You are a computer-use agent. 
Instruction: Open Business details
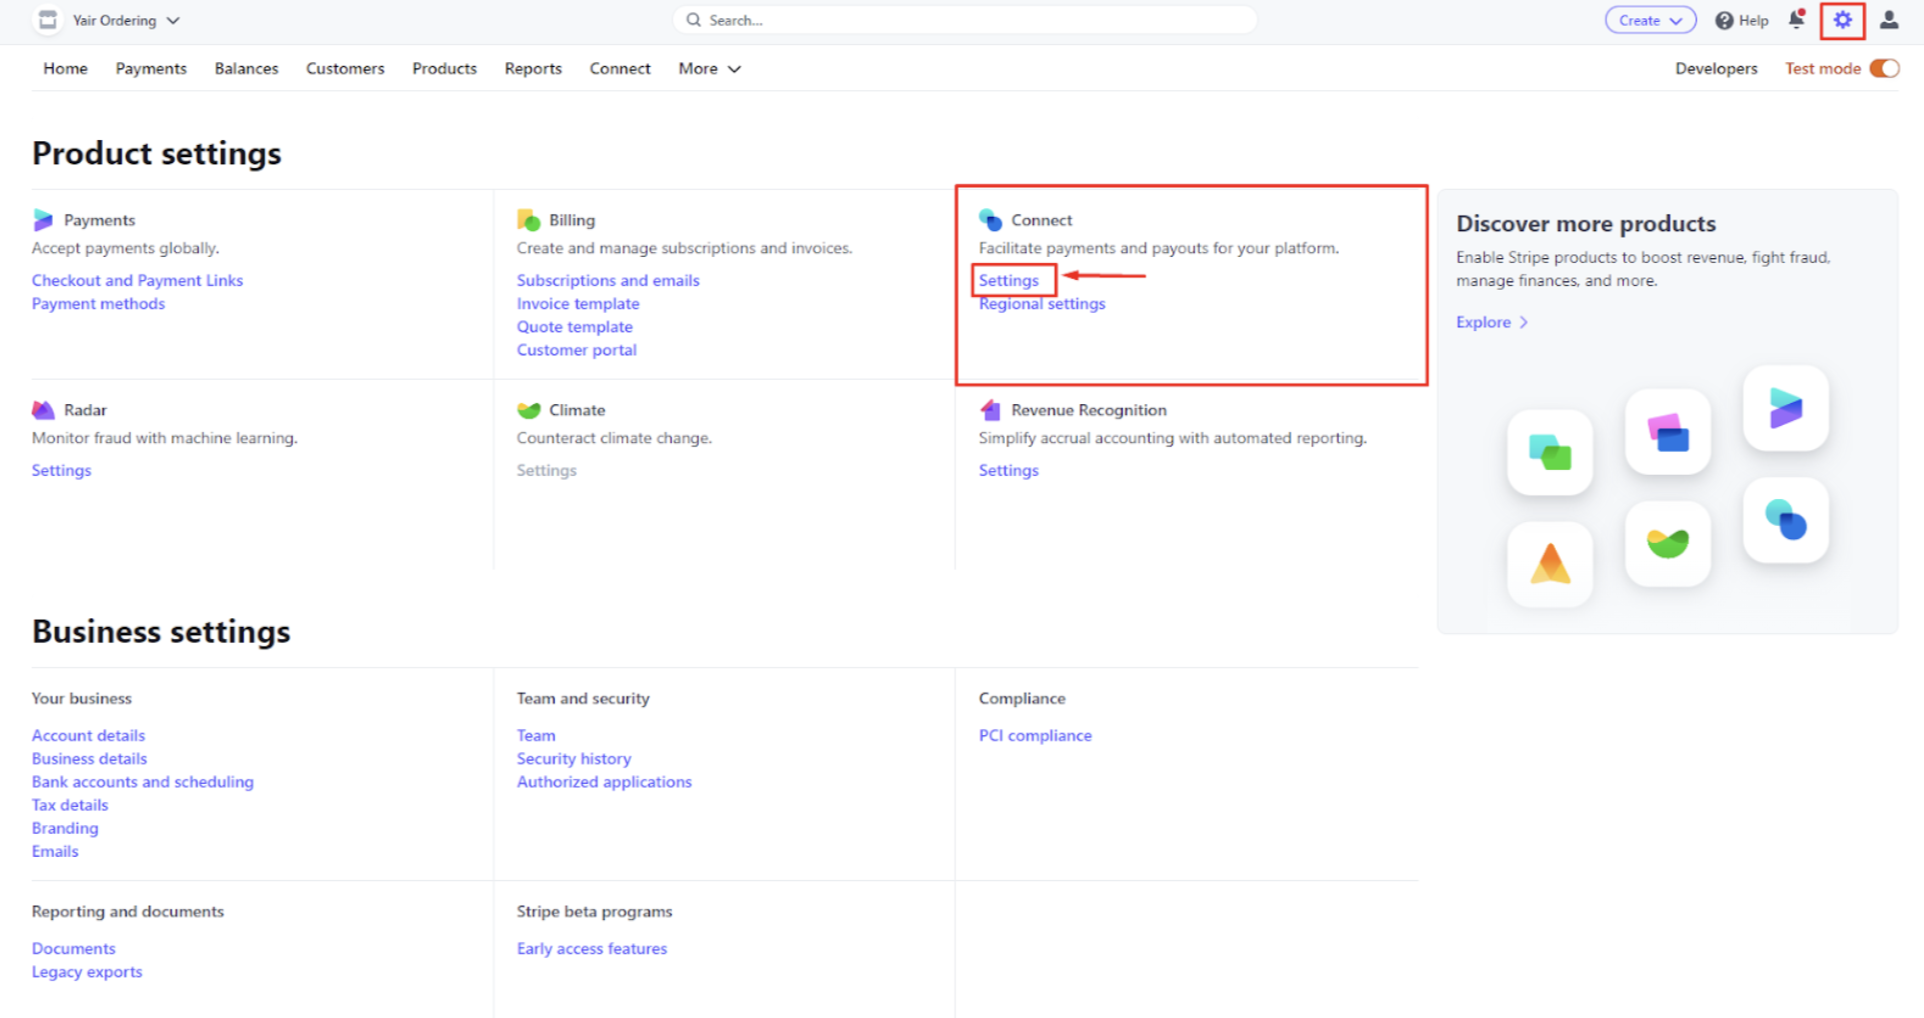click(x=89, y=759)
